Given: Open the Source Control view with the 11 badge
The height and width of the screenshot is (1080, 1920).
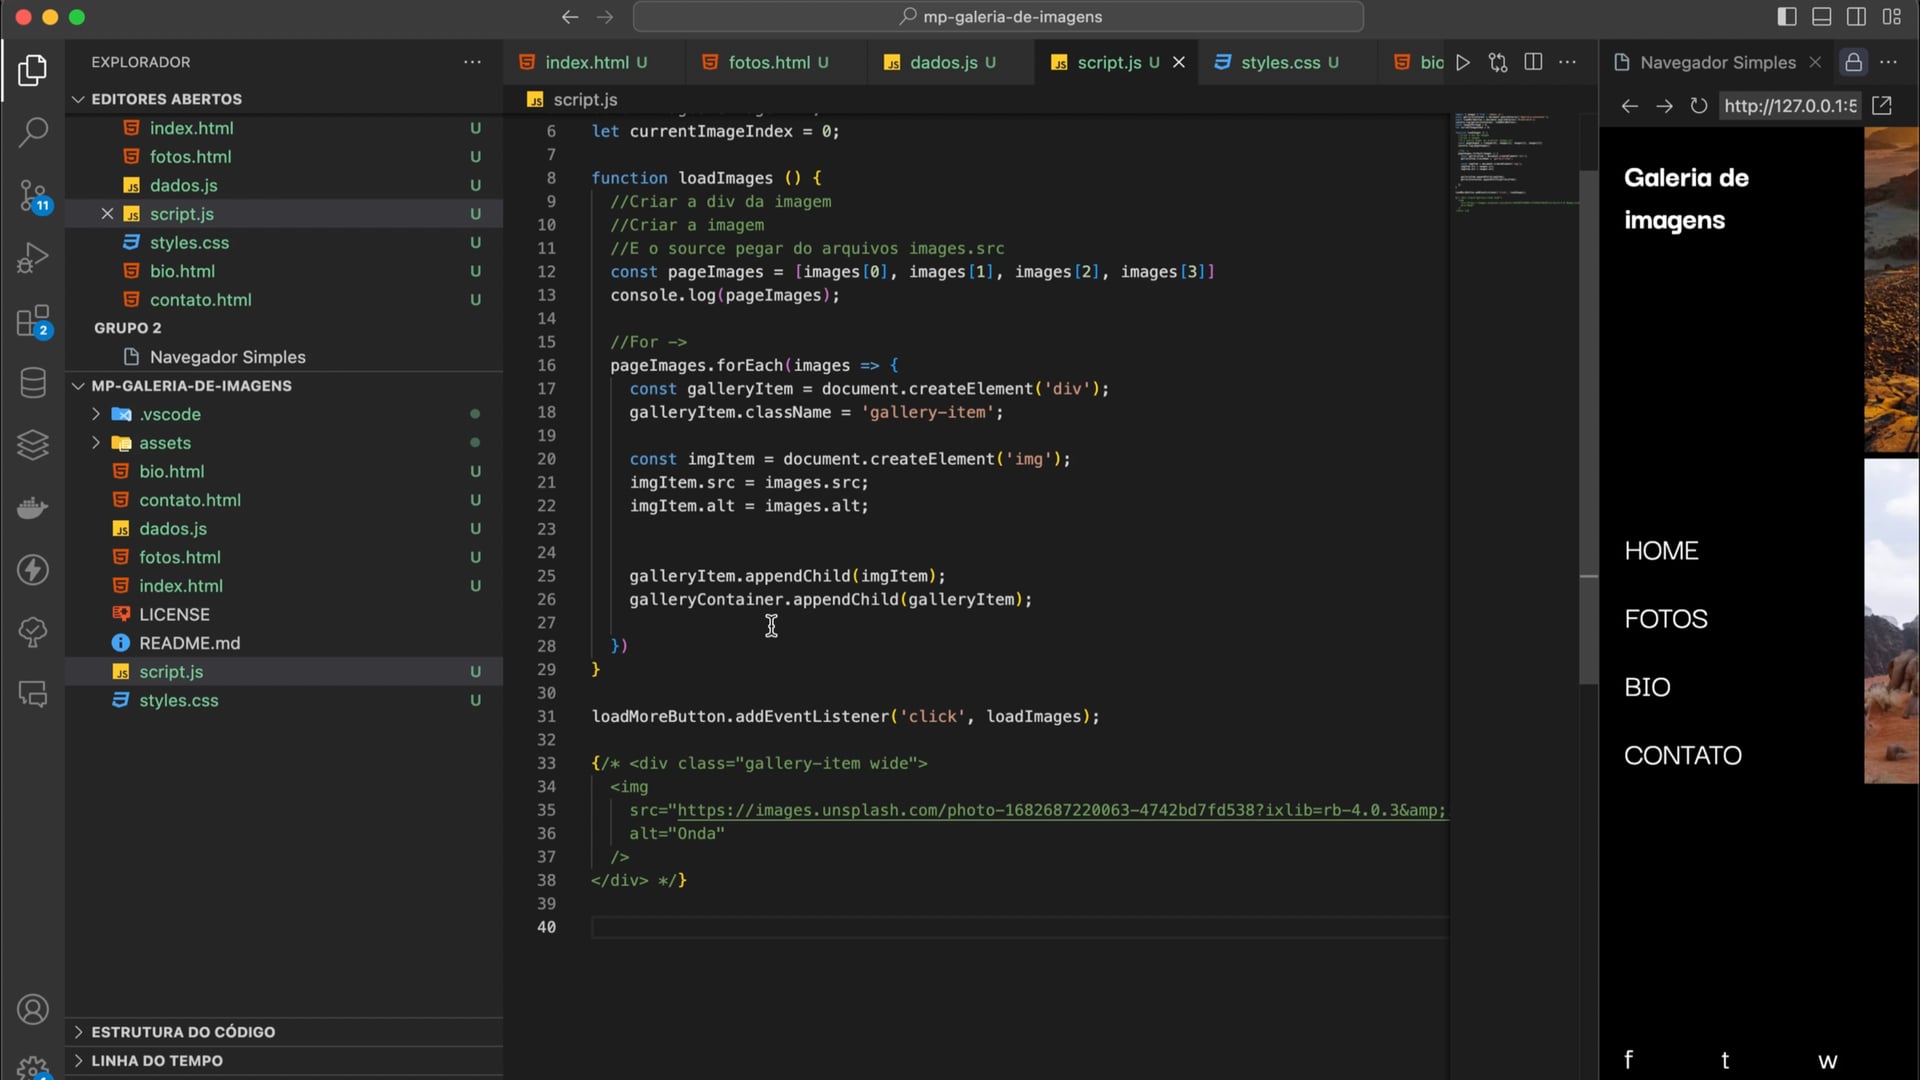Looking at the screenshot, I should [x=33, y=195].
